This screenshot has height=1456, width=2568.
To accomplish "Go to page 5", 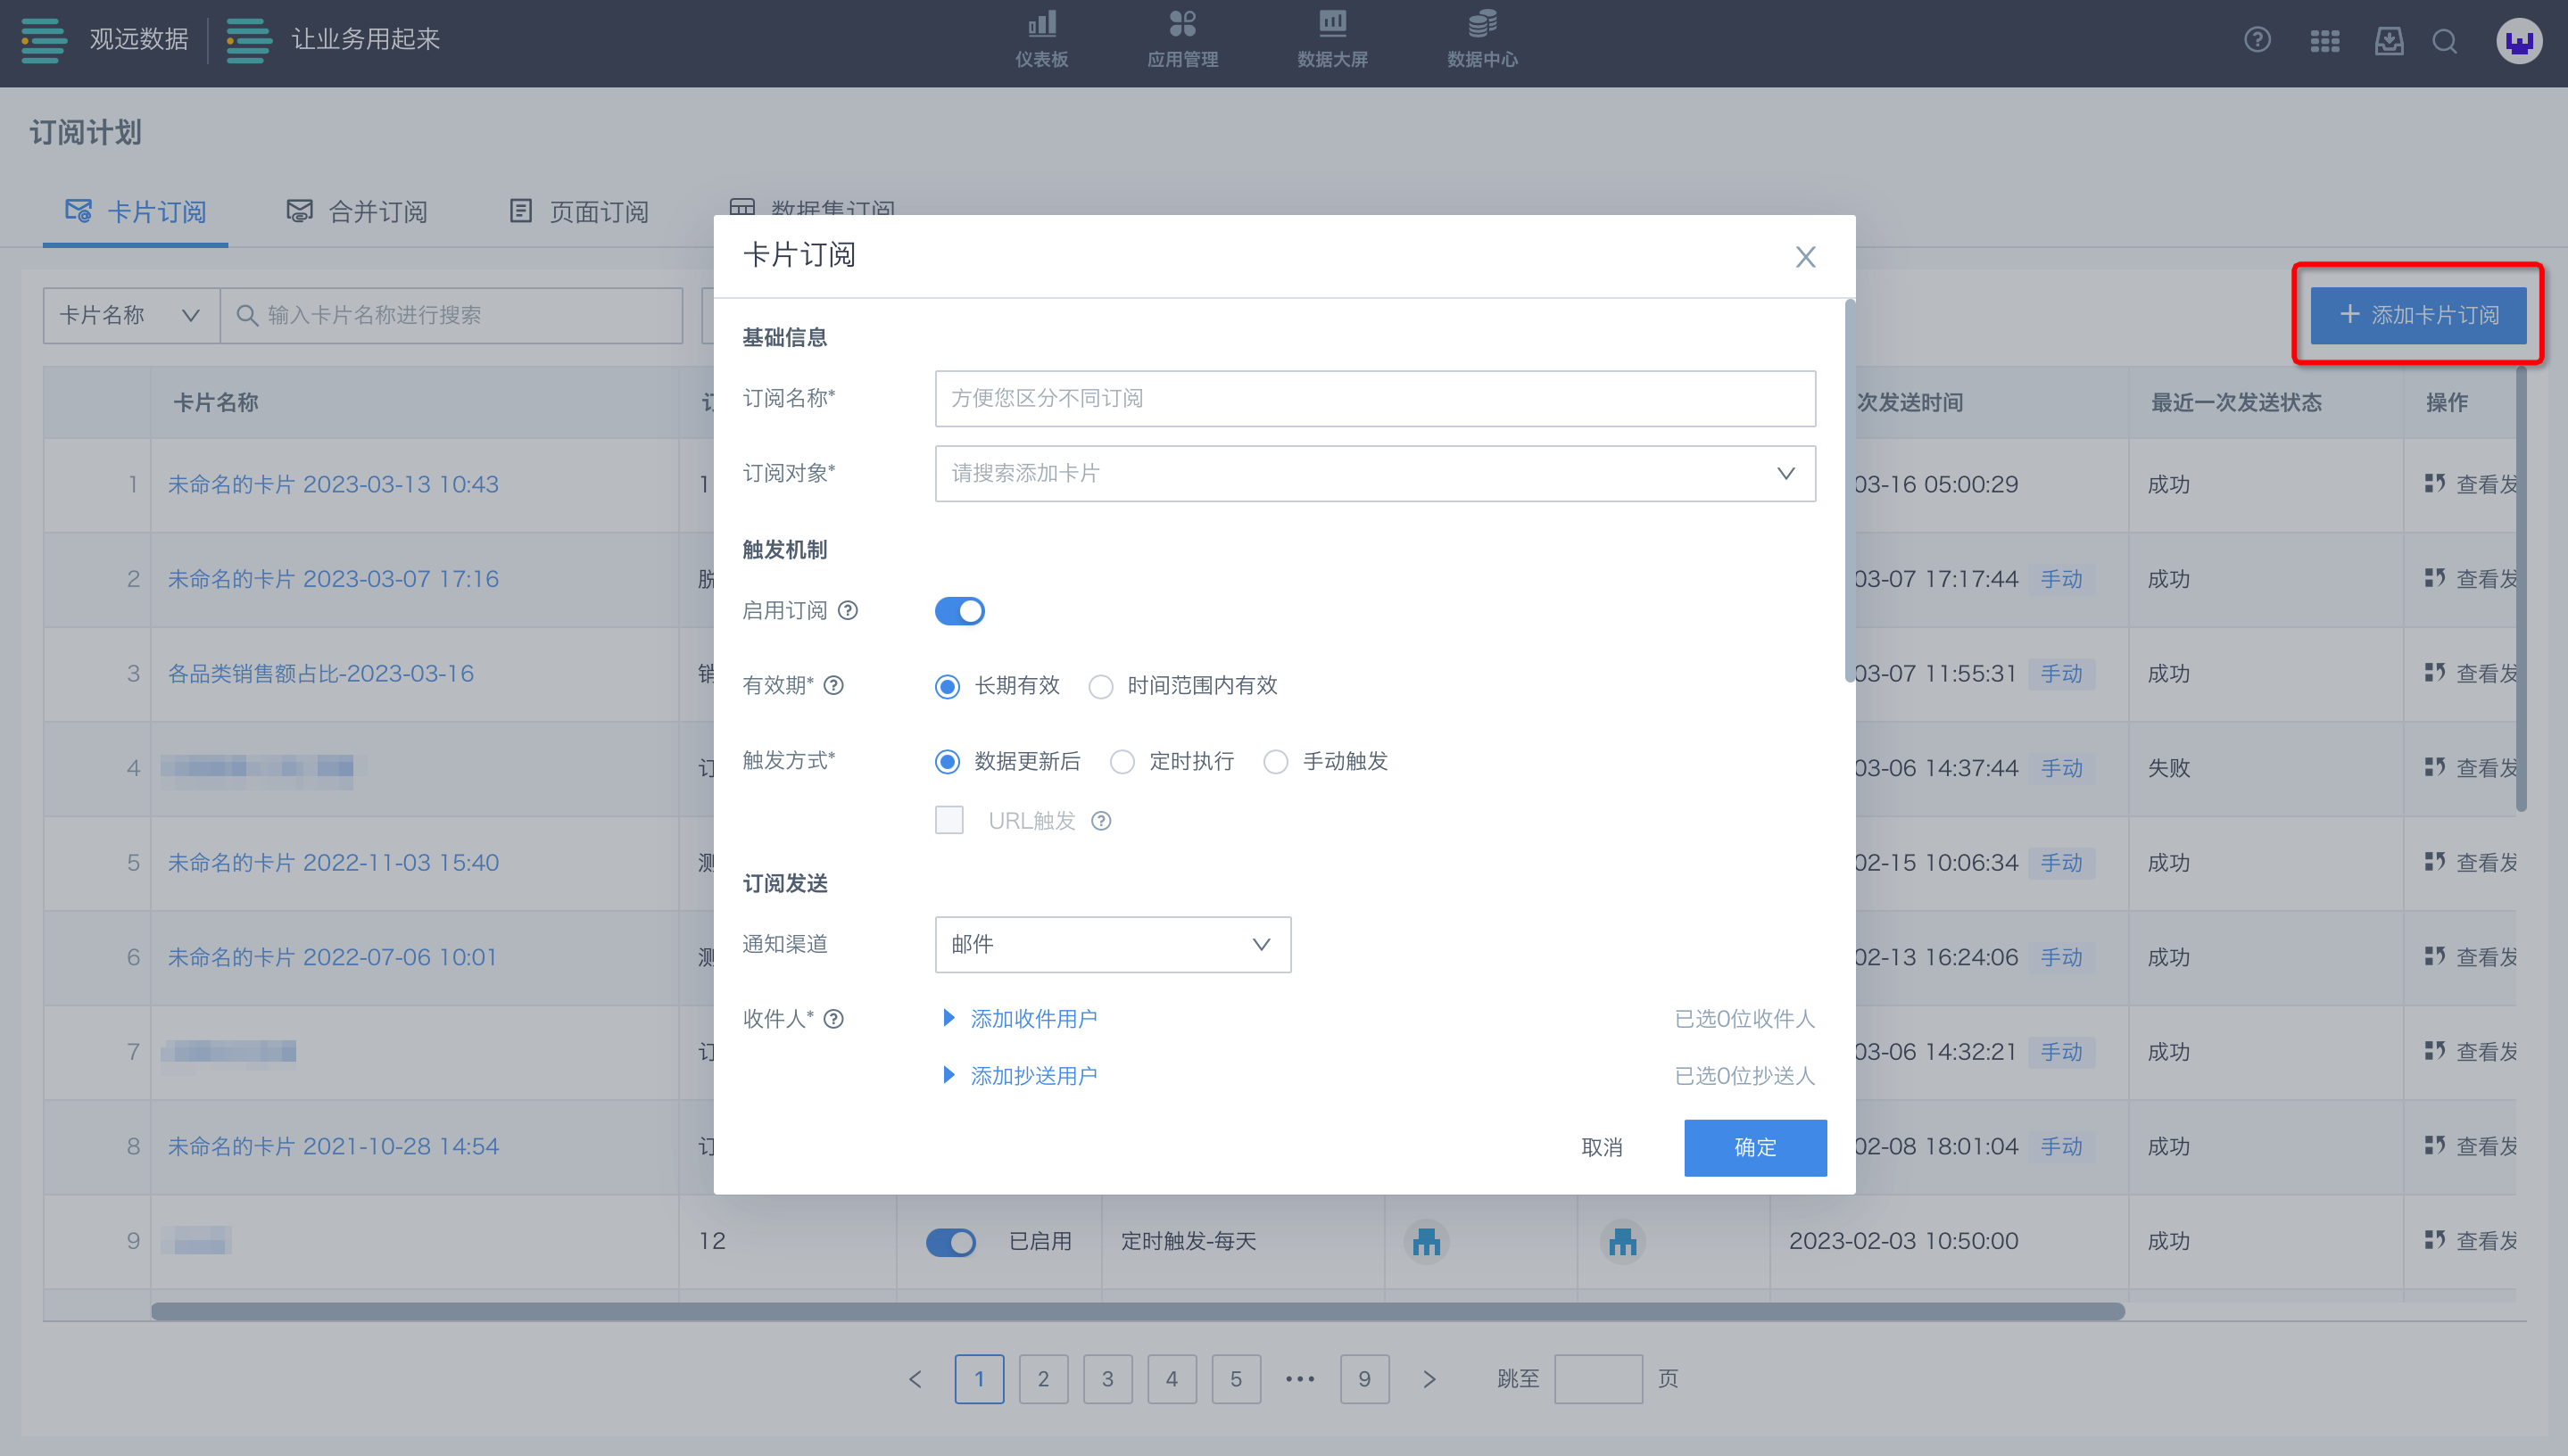I will (x=1236, y=1379).
